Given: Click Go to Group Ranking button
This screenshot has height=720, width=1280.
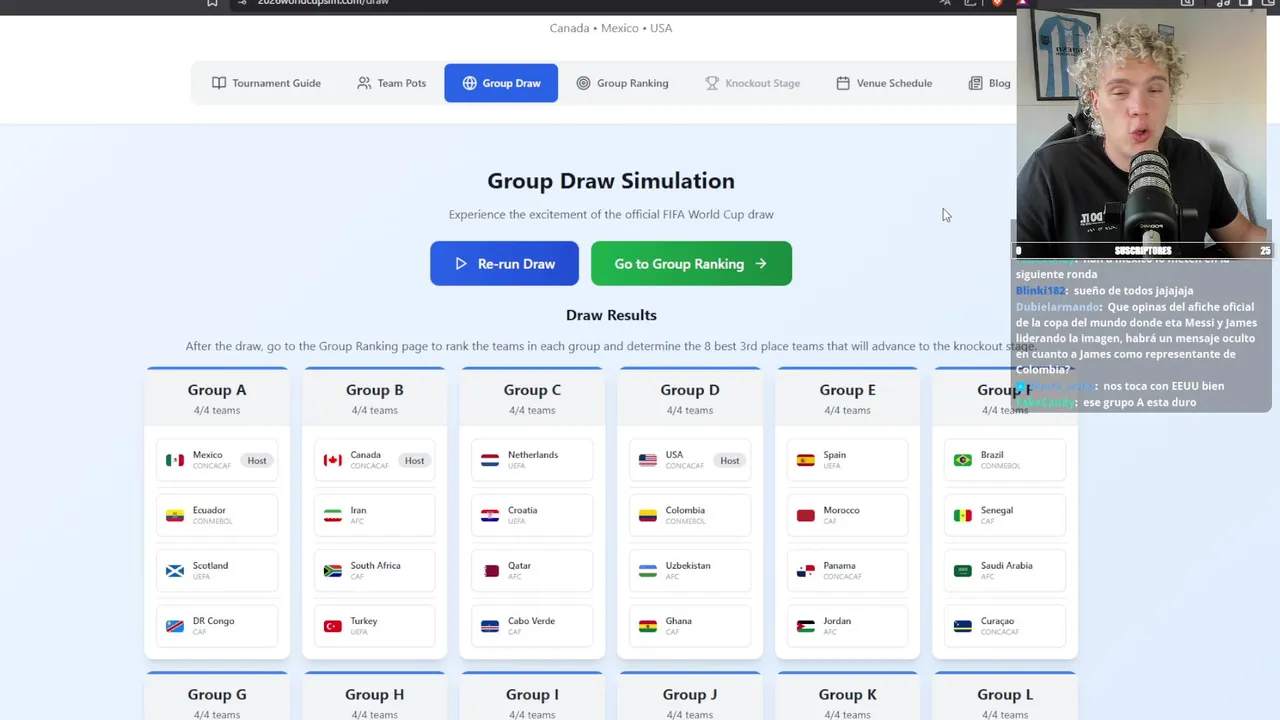Looking at the screenshot, I should (x=691, y=264).
